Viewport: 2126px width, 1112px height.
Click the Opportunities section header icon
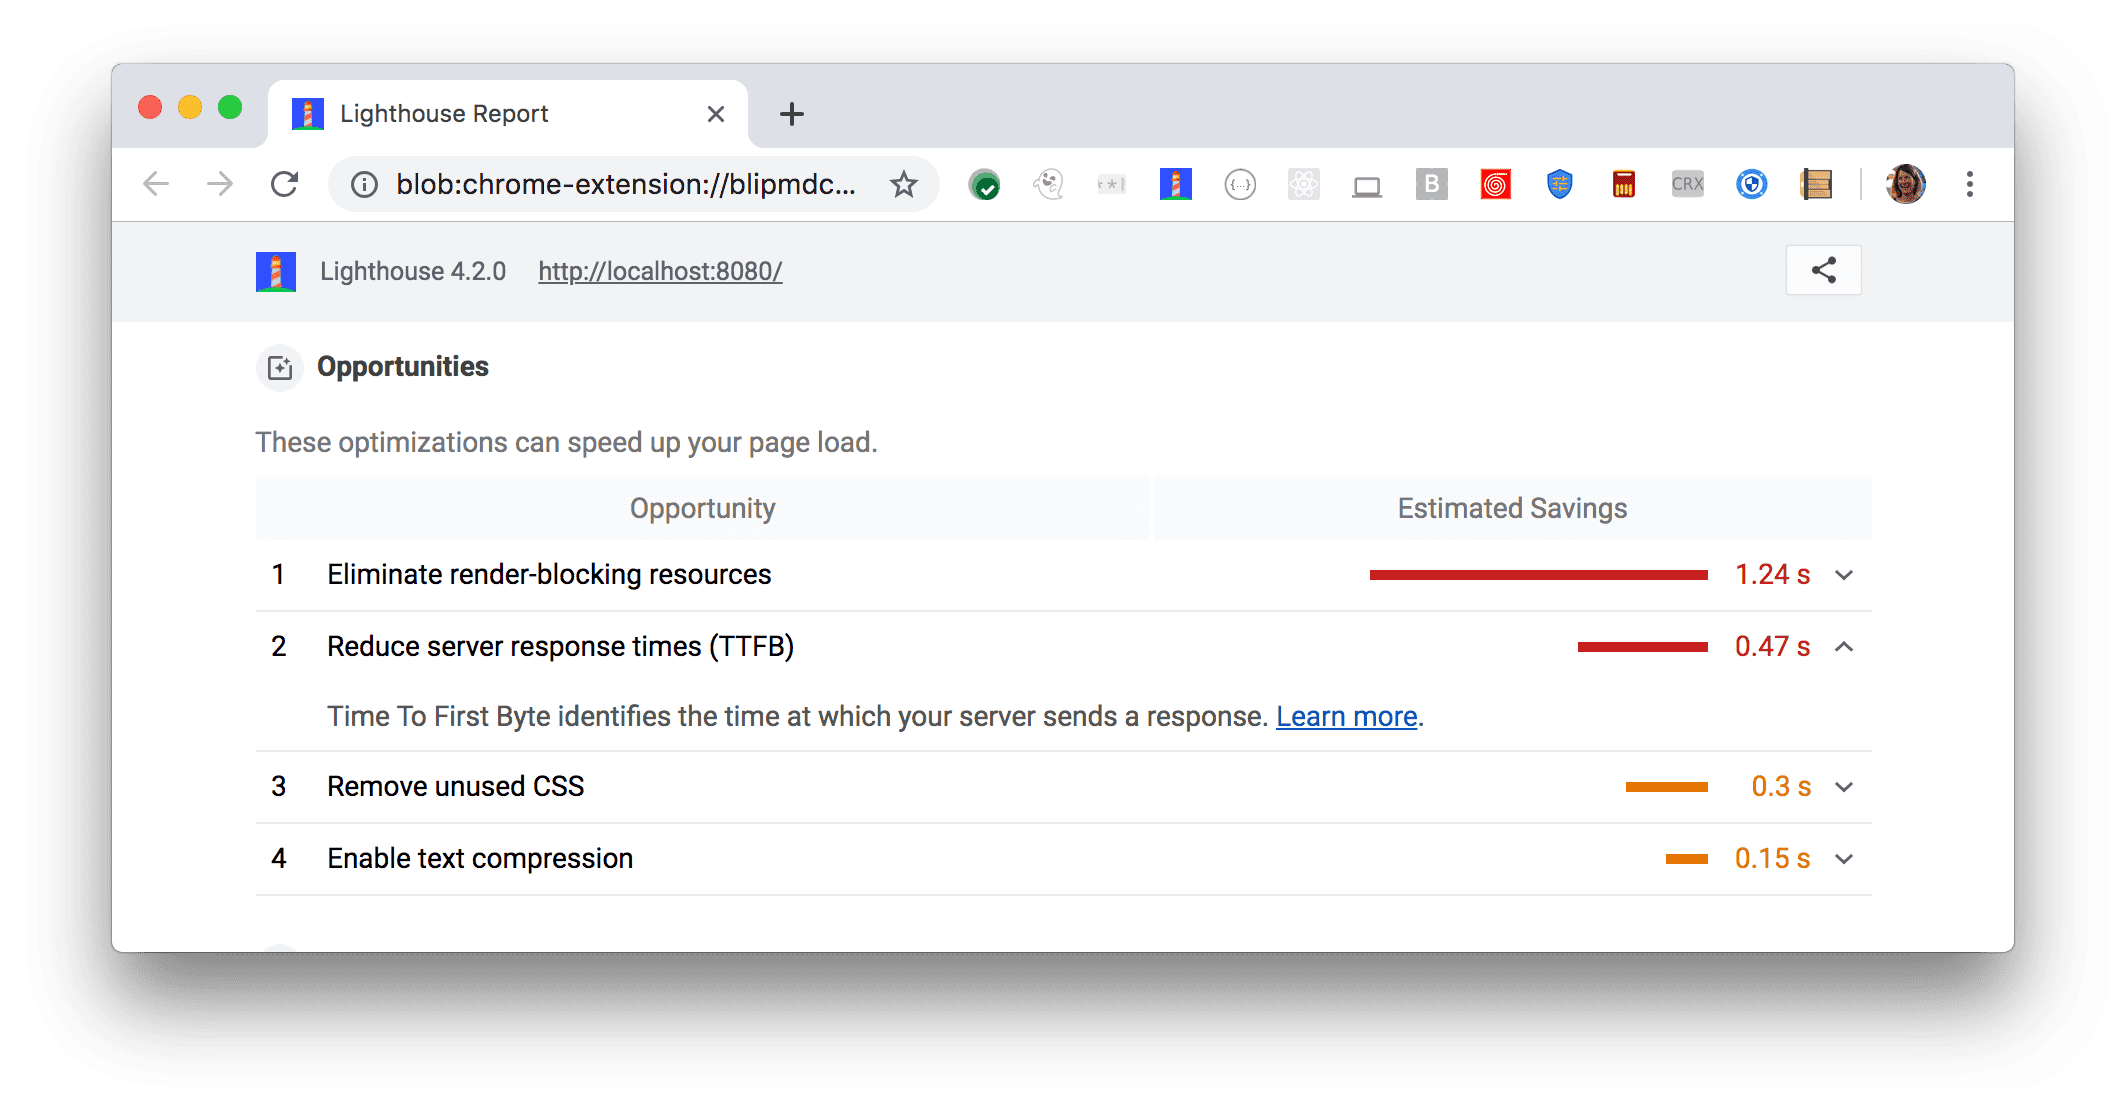[278, 367]
